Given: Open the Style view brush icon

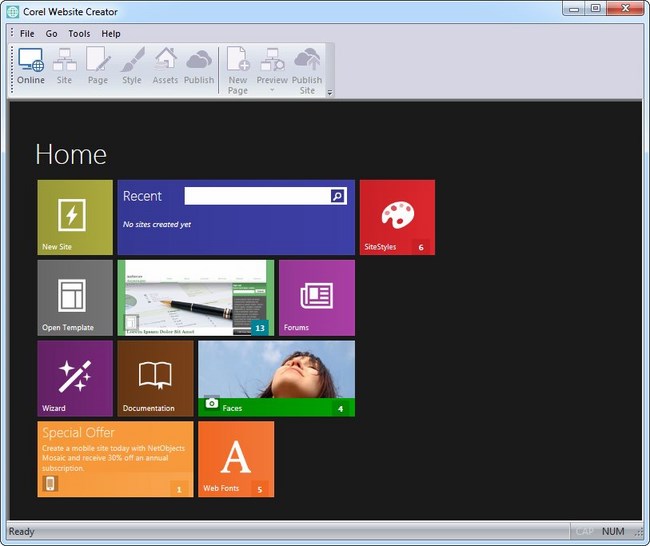Looking at the screenshot, I should [x=132, y=66].
